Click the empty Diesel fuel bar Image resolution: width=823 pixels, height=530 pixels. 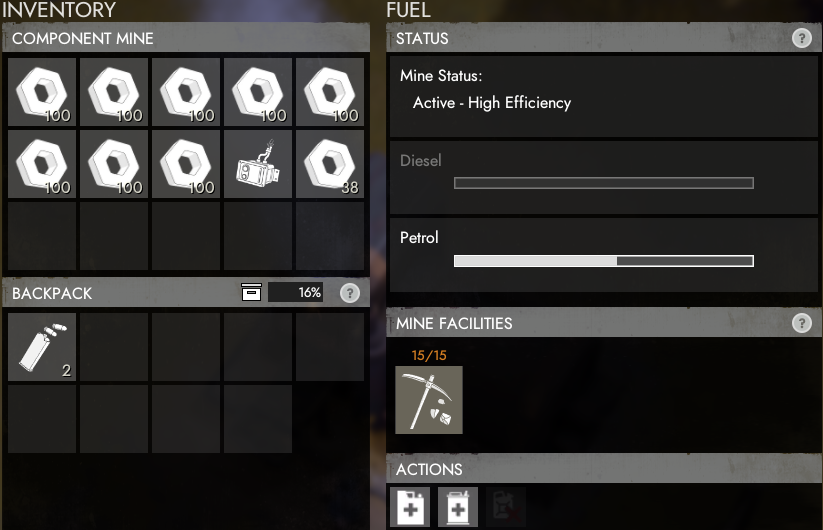(x=604, y=183)
